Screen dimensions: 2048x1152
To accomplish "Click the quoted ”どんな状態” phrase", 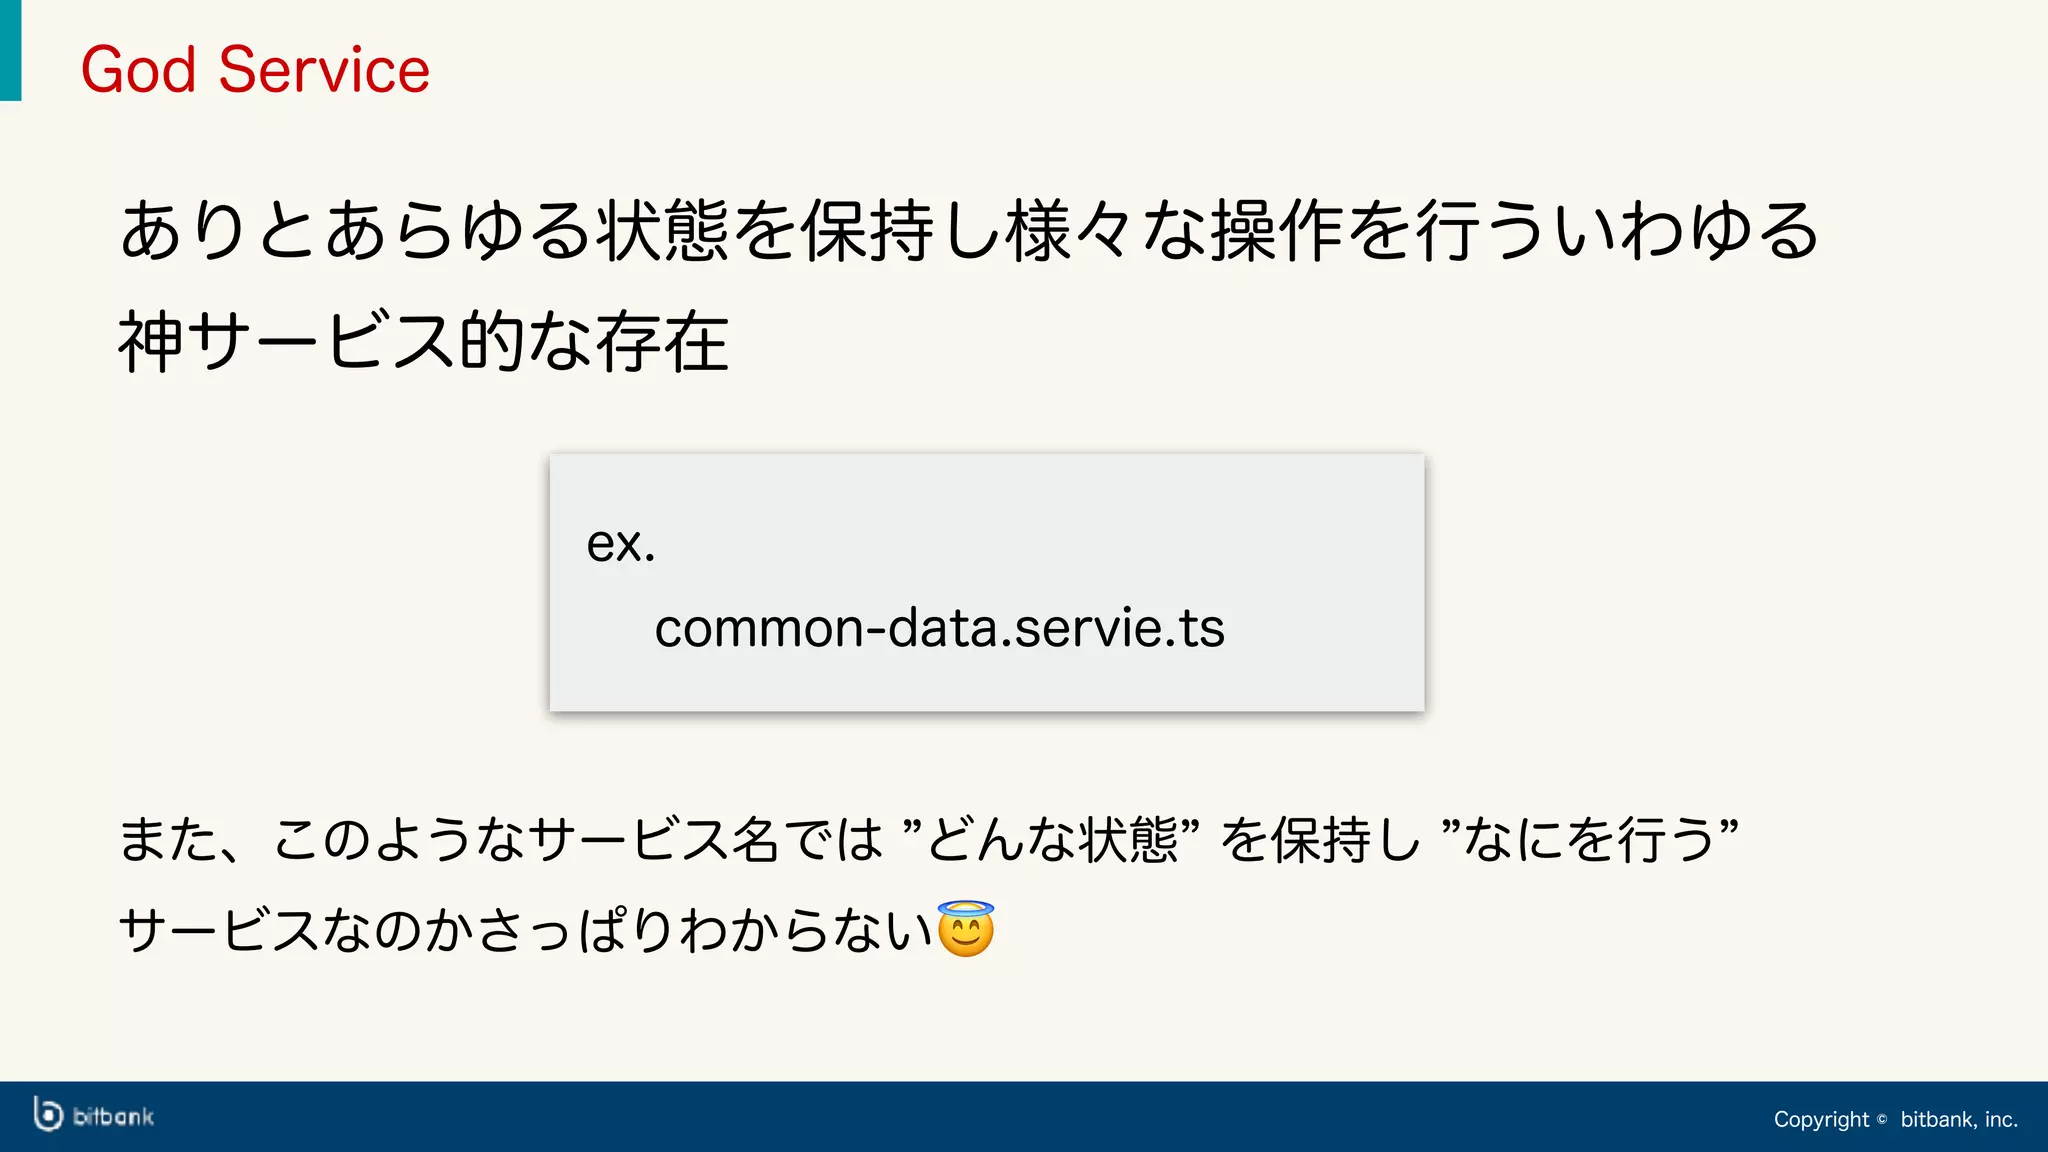I will click(1051, 839).
